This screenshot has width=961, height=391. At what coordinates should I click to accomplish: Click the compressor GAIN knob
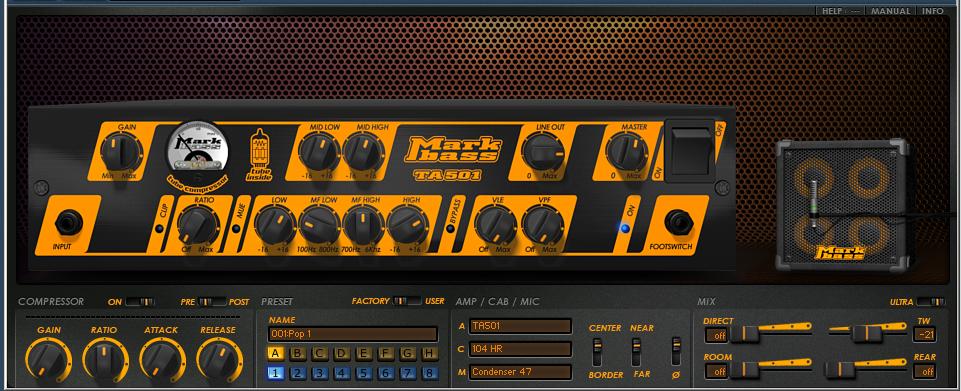point(48,360)
